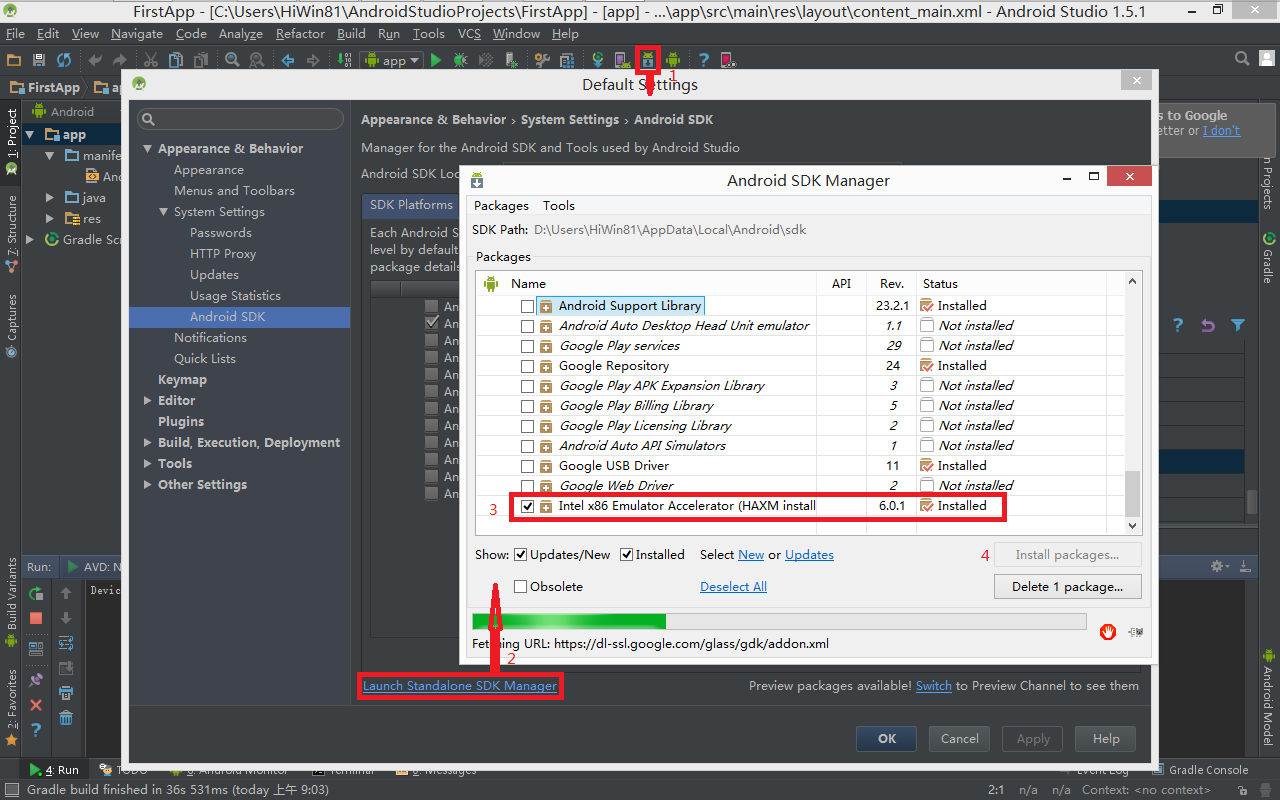Click the blue filter funnel icon
The image size is (1280, 800).
coord(1238,326)
